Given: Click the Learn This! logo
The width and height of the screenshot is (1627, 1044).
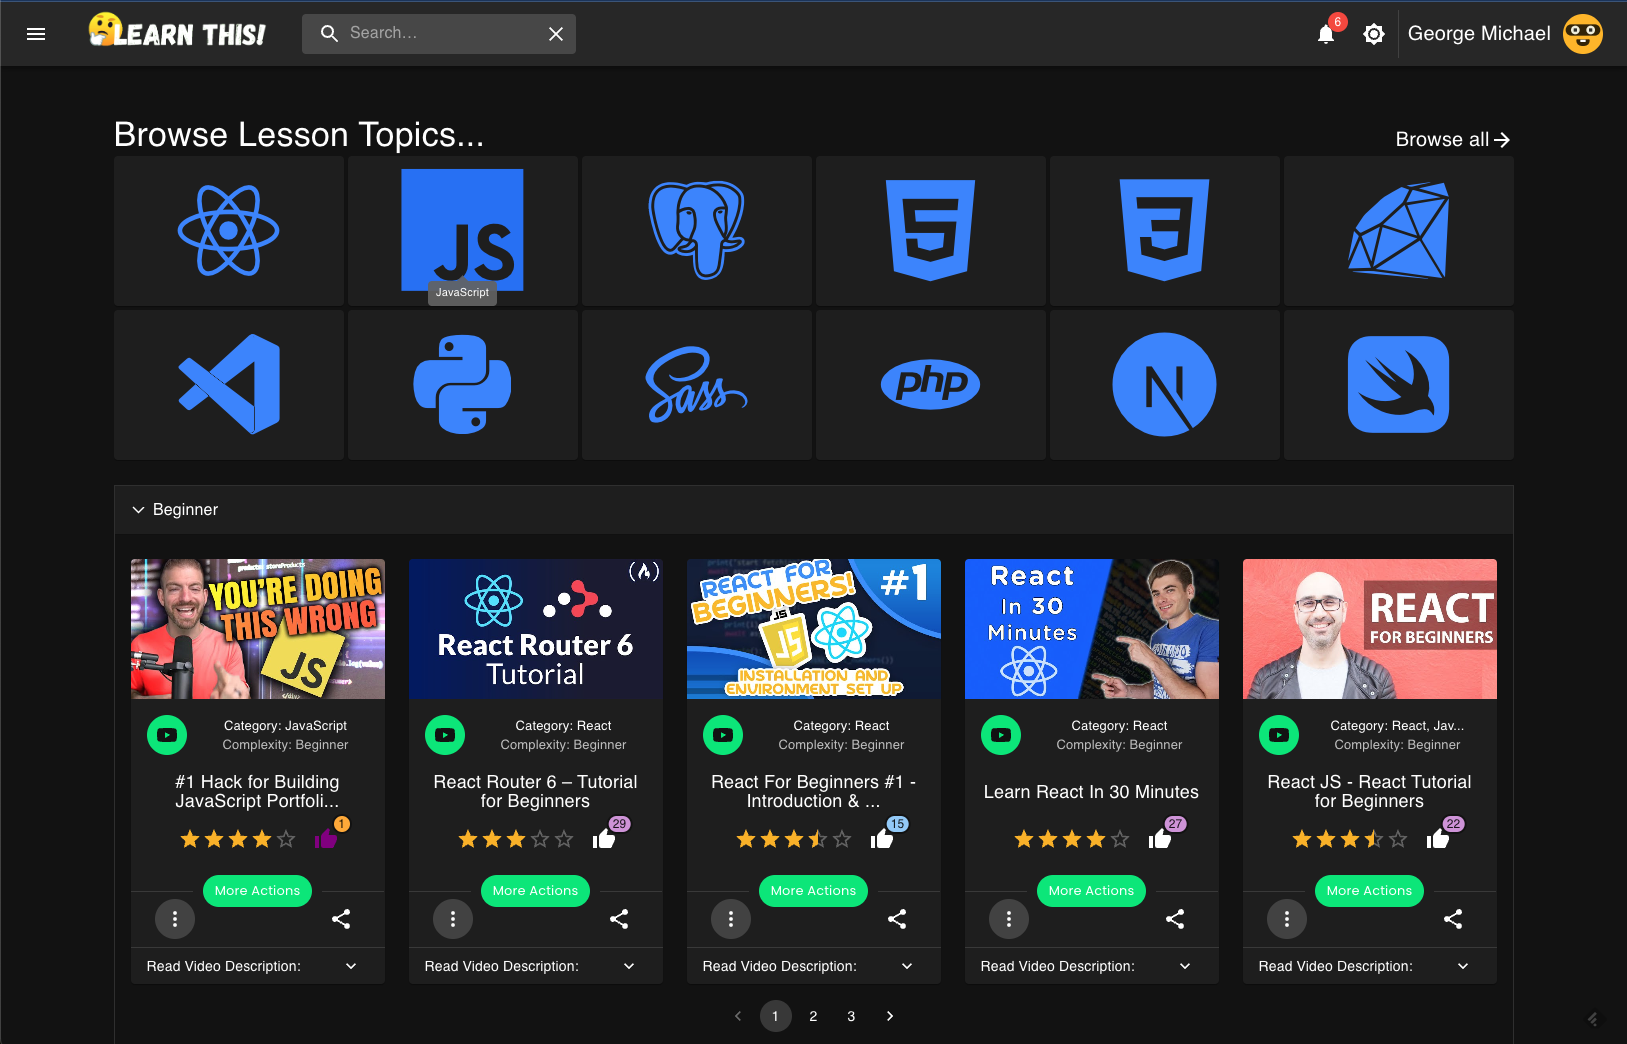Looking at the screenshot, I should coord(177,31).
